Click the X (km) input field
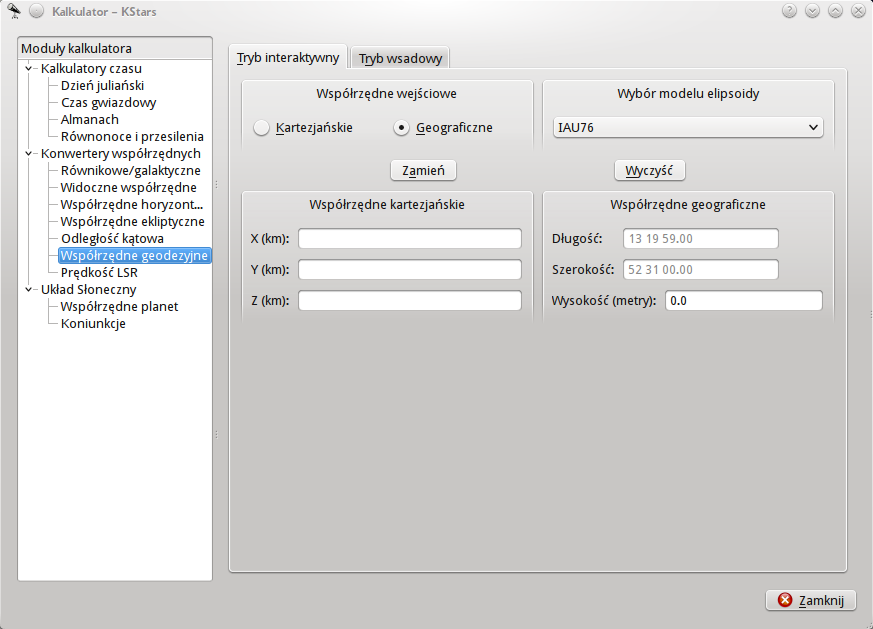This screenshot has height=629, width=873. (409, 238)
